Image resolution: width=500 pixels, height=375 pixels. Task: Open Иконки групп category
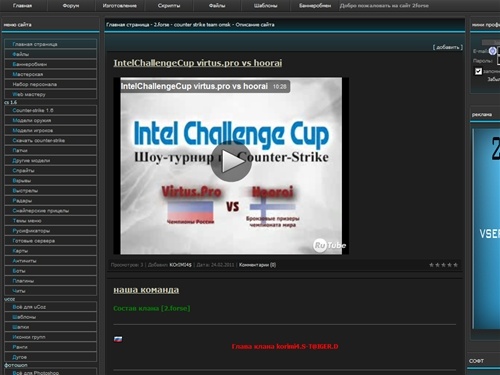[51, 337]
